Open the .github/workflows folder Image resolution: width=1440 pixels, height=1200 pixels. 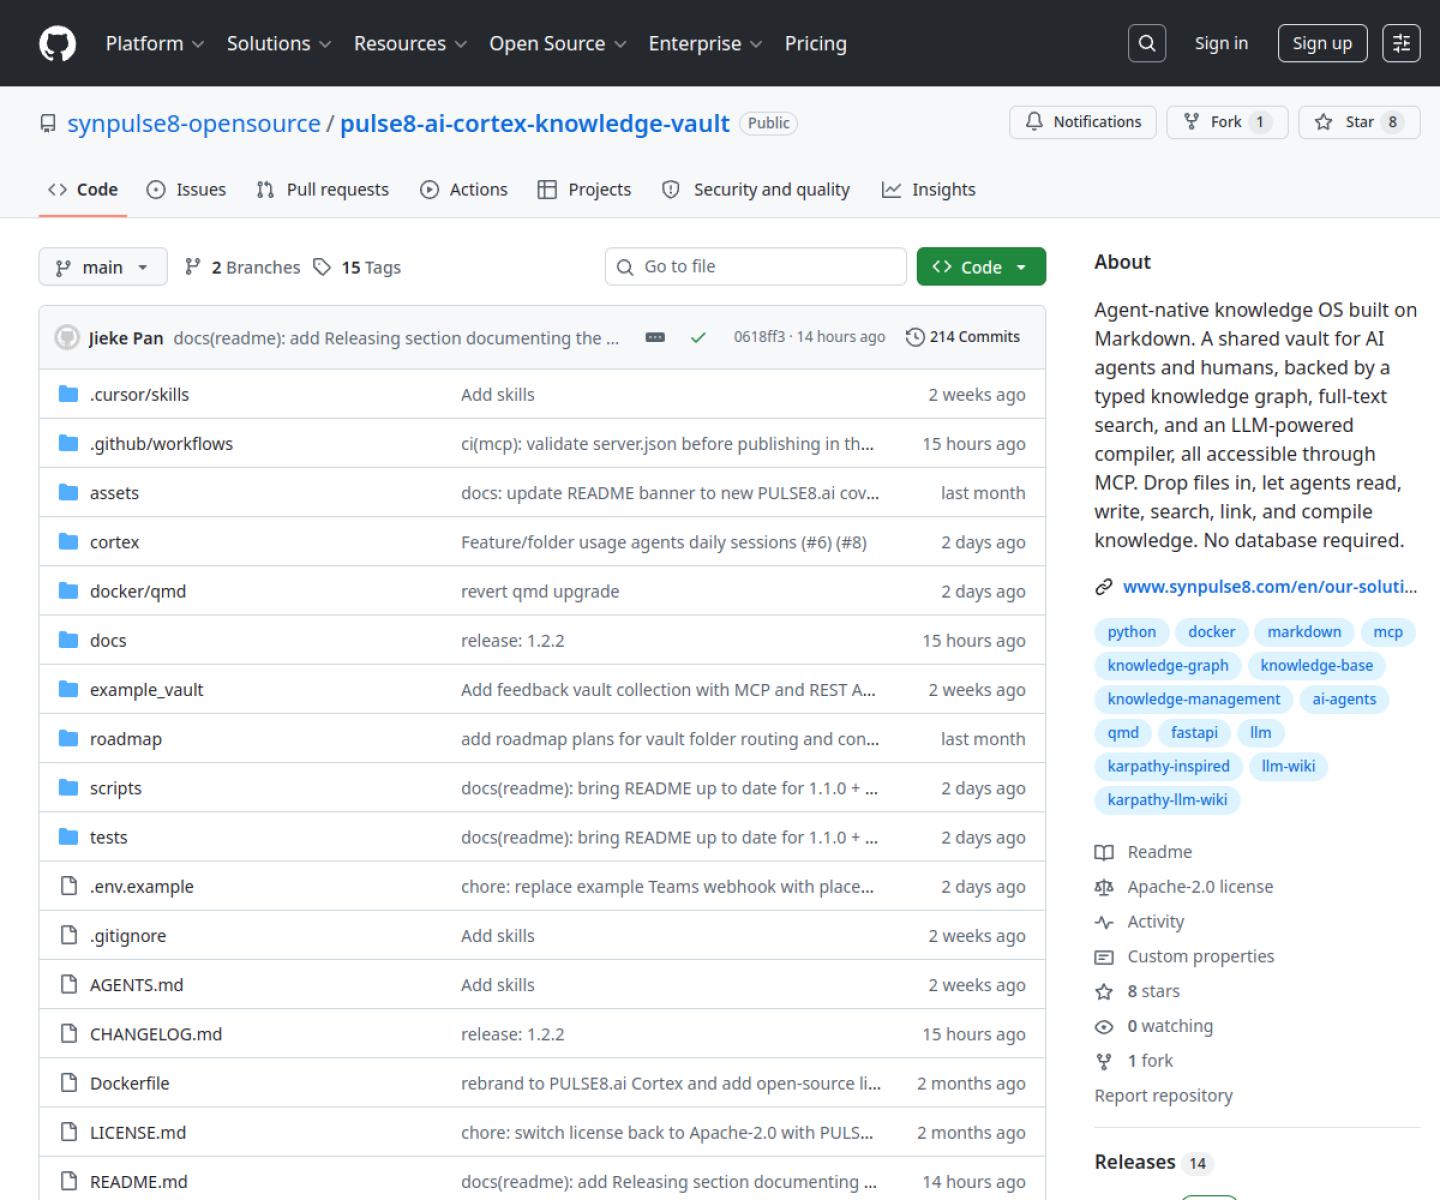coord(161,444)
